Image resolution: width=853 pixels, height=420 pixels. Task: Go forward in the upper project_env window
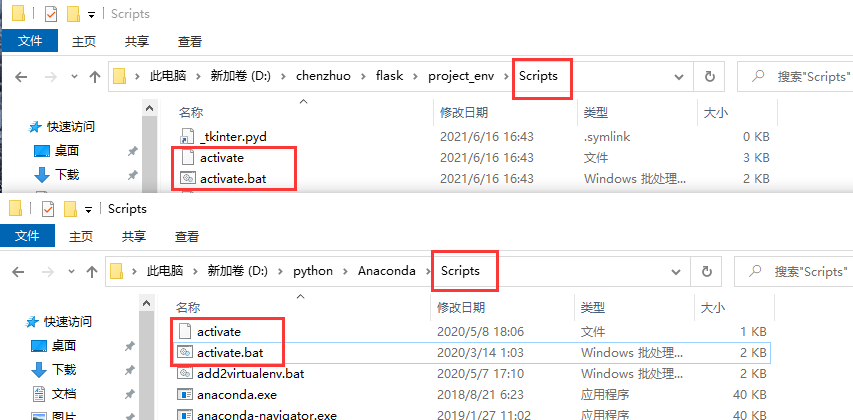[51, 77]
